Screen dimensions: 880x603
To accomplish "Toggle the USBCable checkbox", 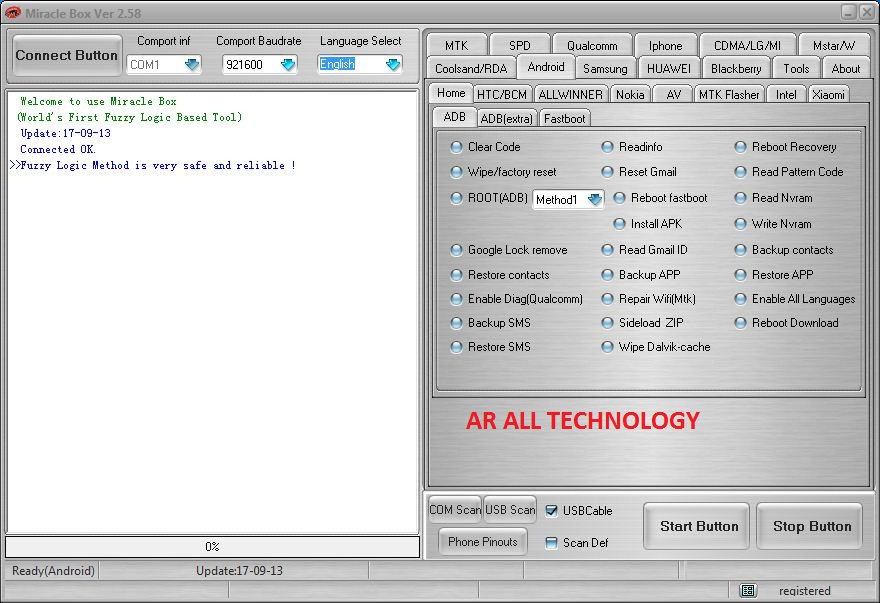I will click(552, 510).
